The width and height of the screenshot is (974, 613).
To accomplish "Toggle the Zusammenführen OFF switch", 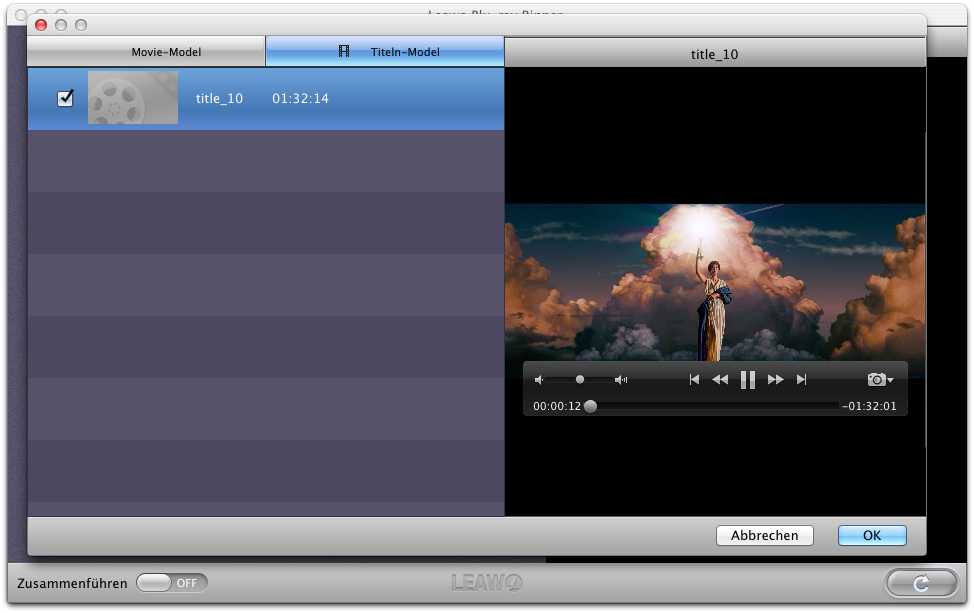I will [x=171, y=583].
